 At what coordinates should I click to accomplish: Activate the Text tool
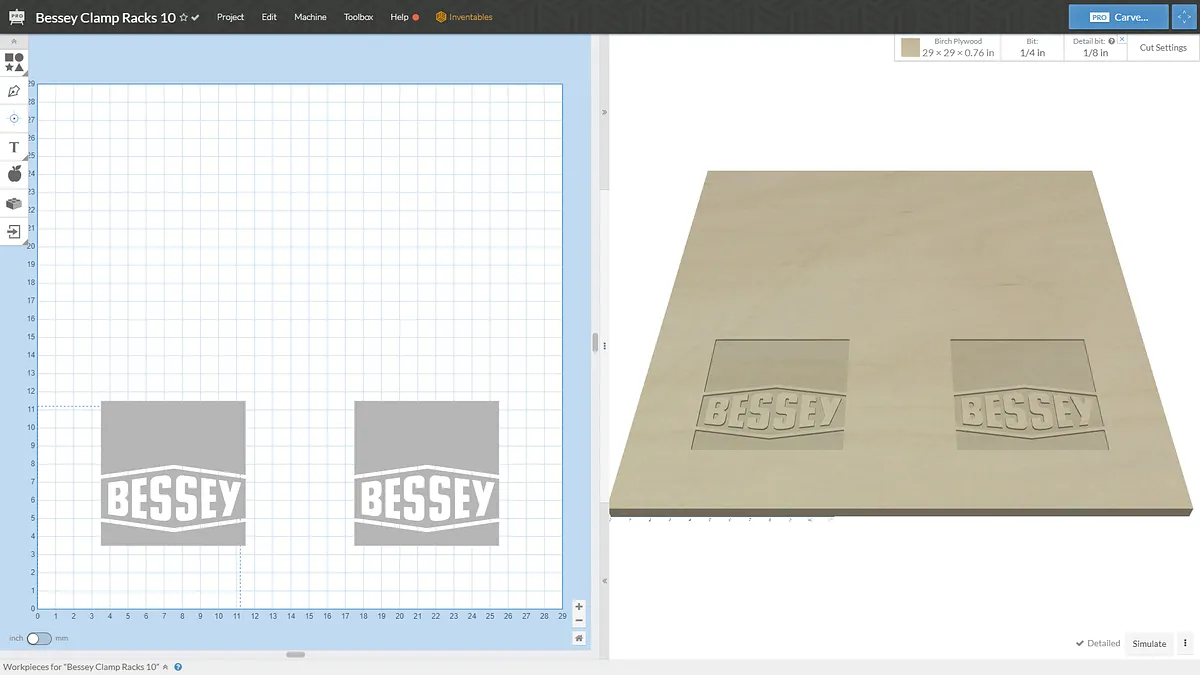pyautogui.click(x=14, y=147)
